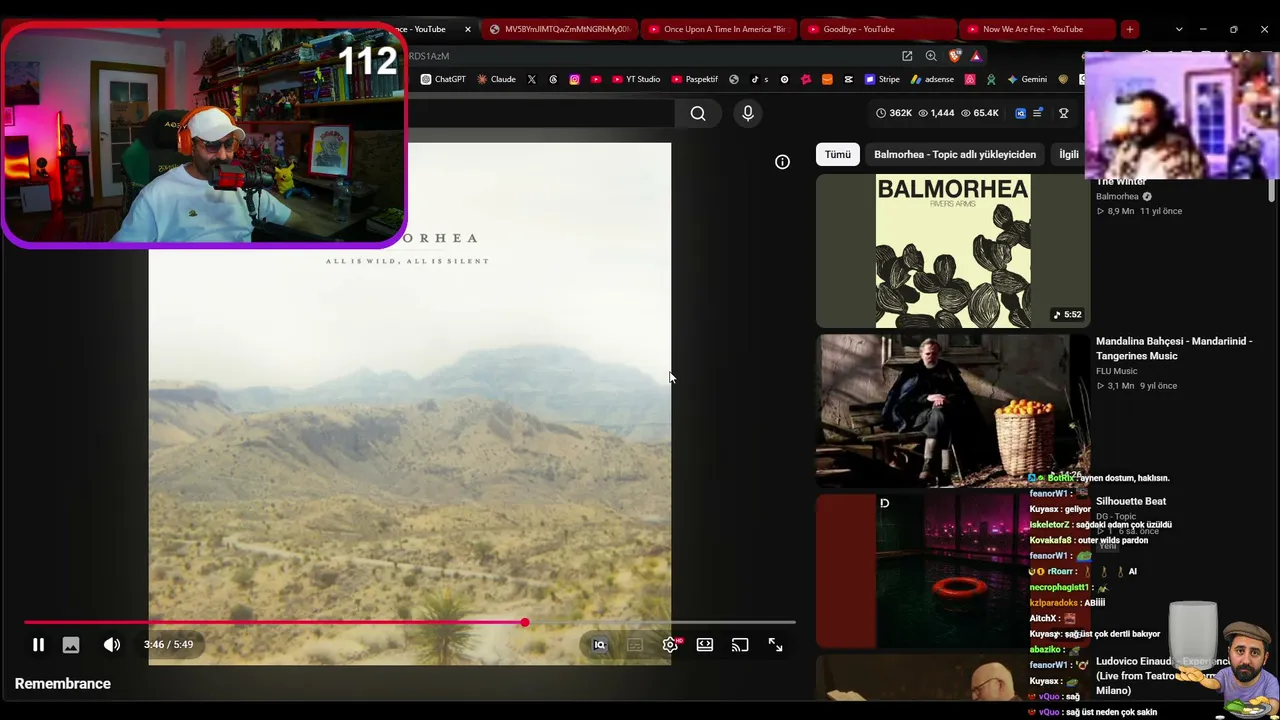Screen dimensions: 1280x720
Task: Open the adsense bookmark
Action: tap(932, 79)
